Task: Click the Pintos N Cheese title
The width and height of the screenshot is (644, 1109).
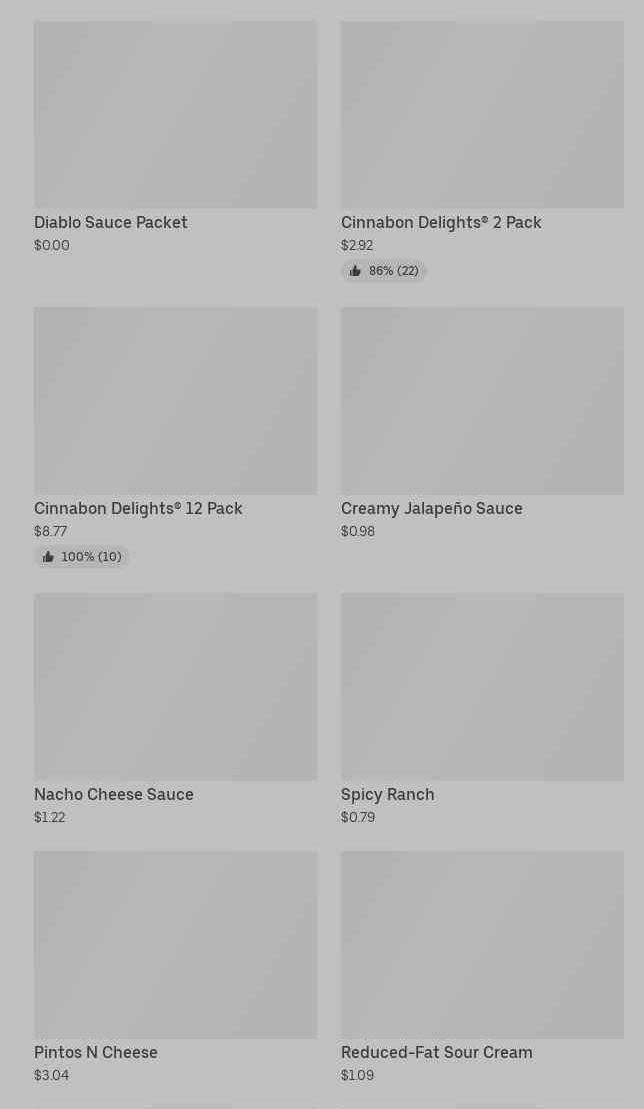Action: coord(96,1052)
